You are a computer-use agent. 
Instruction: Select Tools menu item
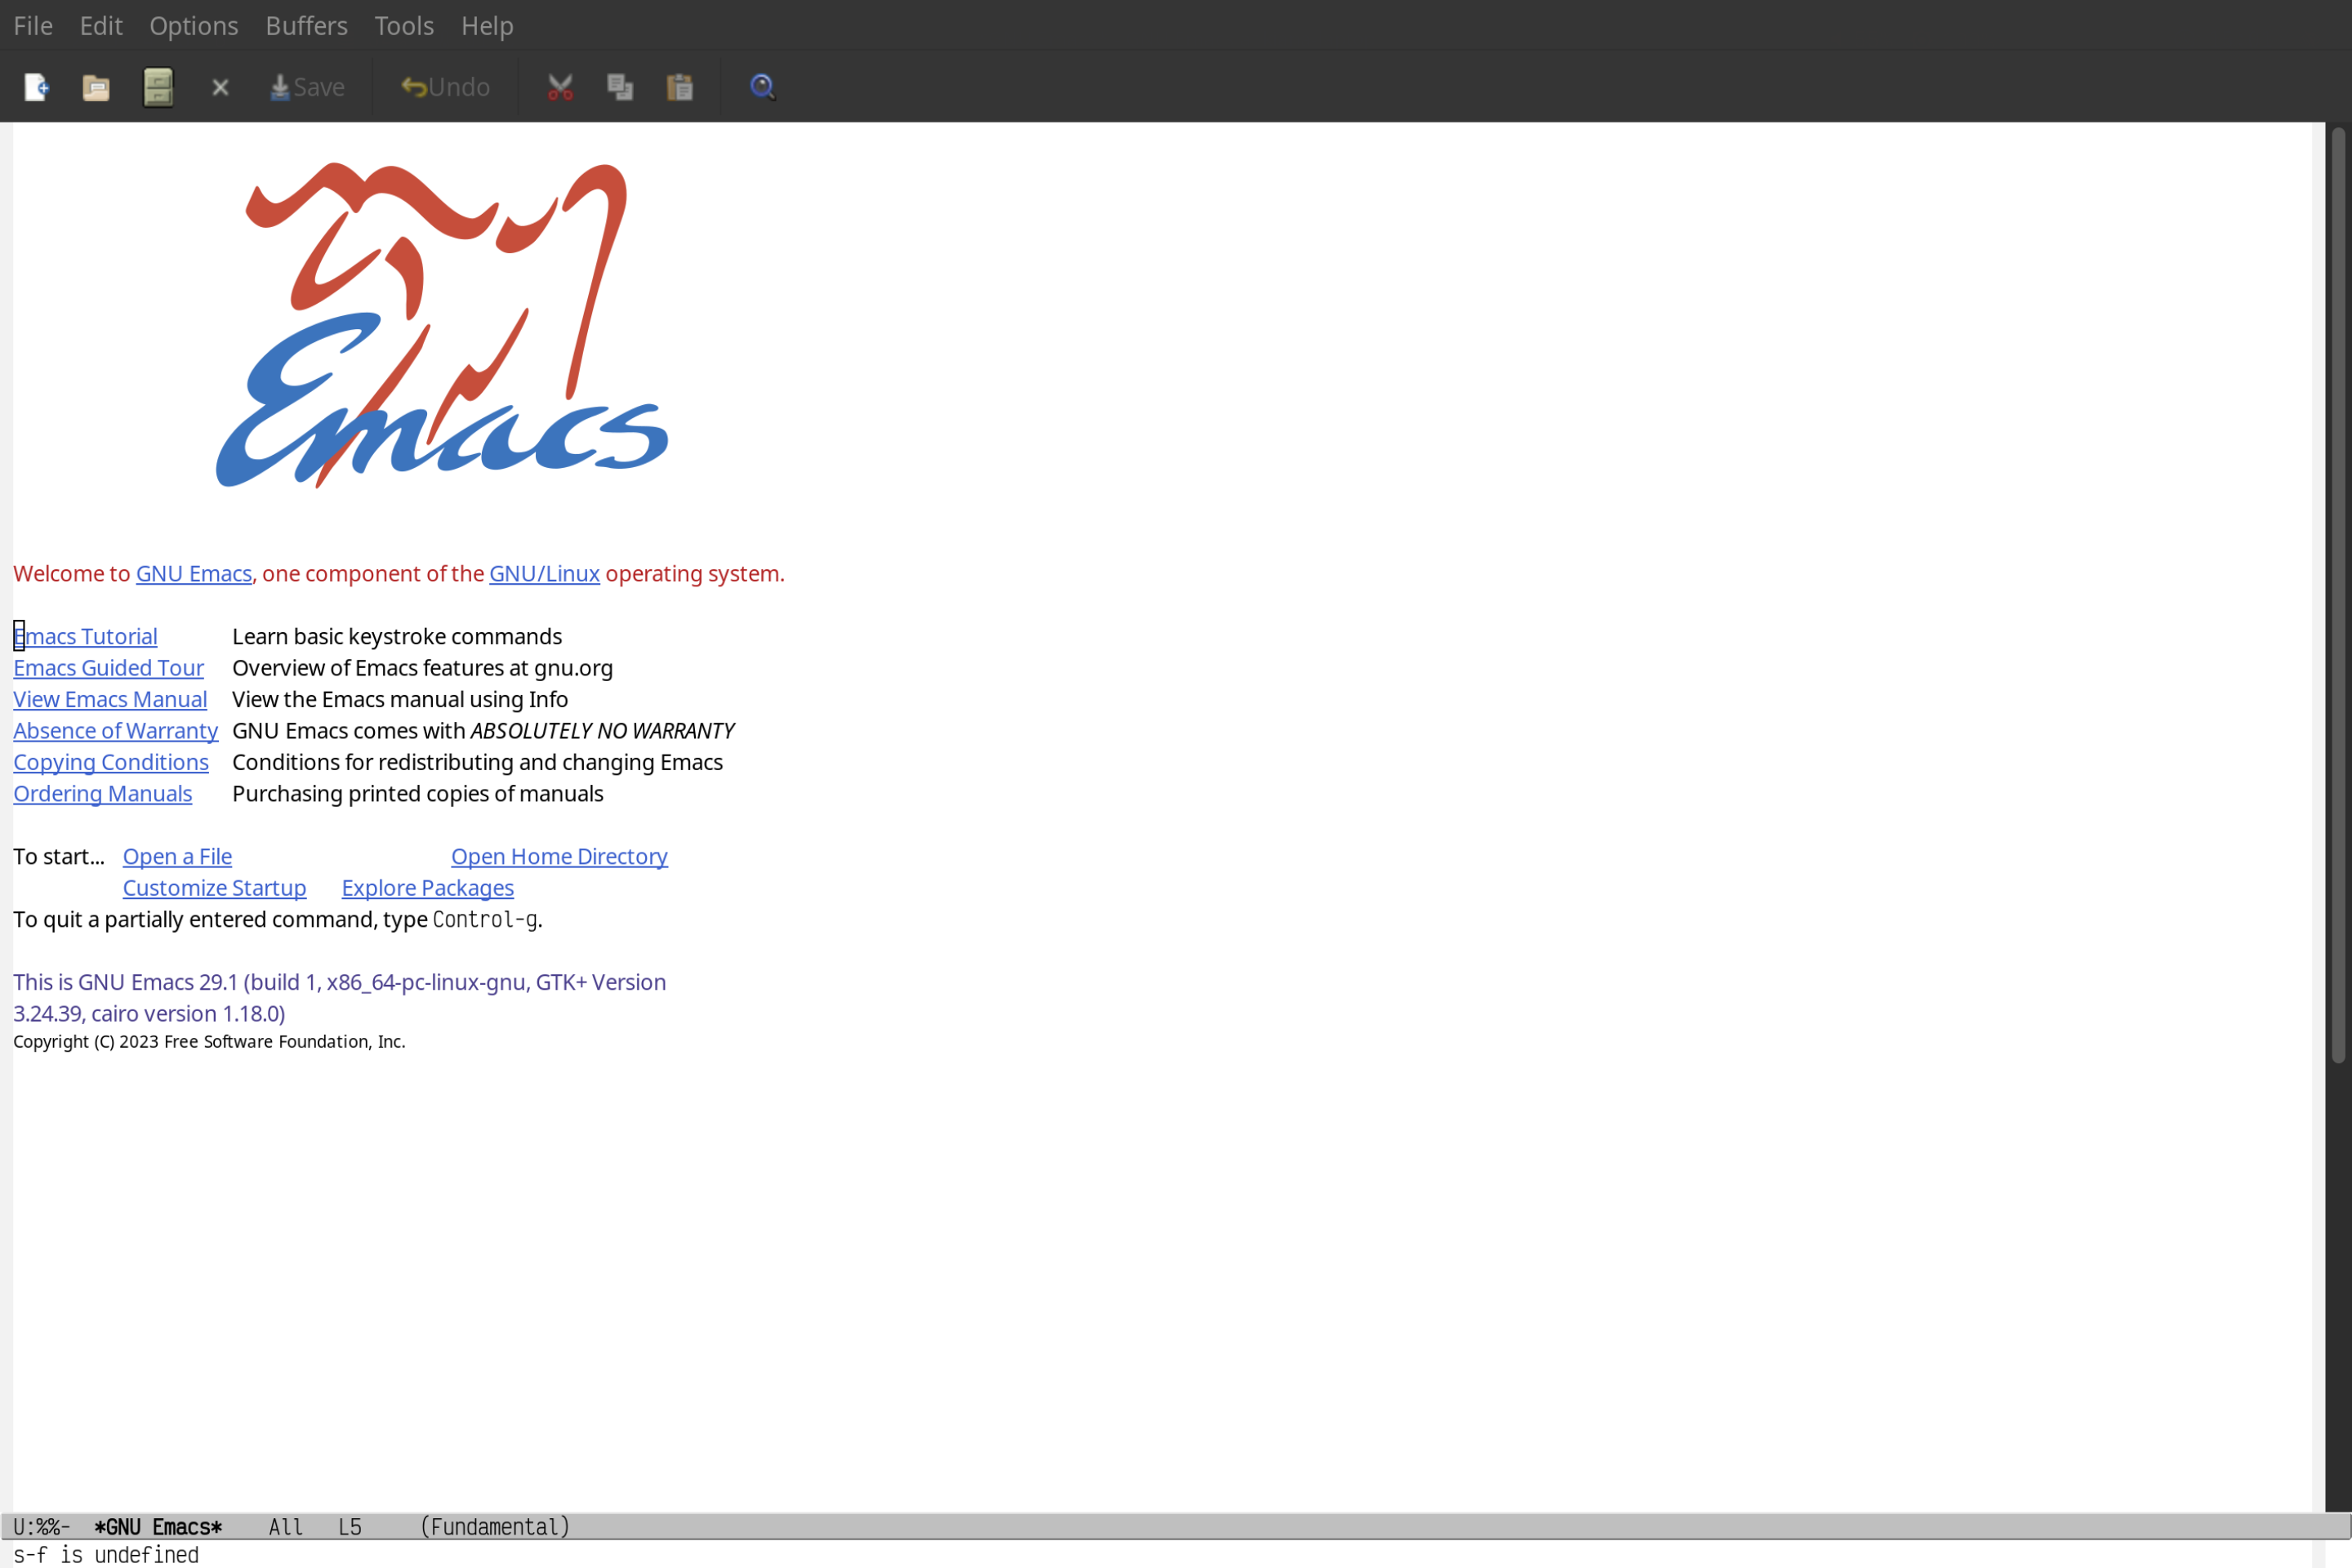403,24
